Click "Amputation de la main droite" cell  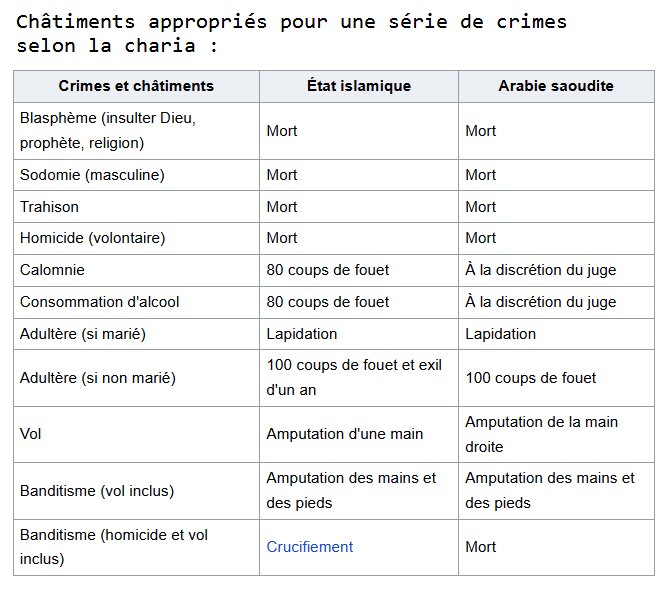[555, 434]
